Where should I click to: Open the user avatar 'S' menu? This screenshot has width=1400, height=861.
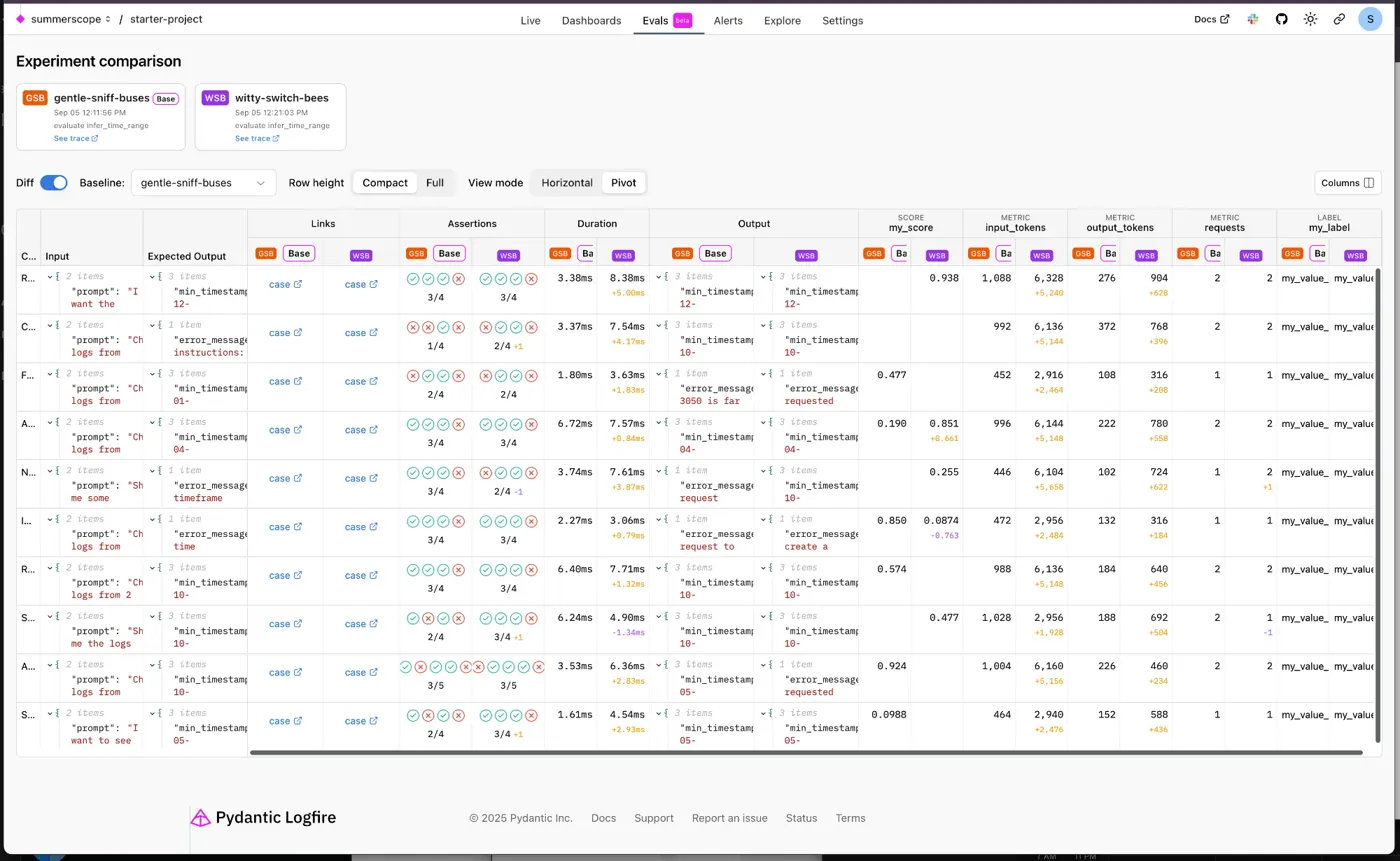pyautogui.click(x=1370, y=19)
